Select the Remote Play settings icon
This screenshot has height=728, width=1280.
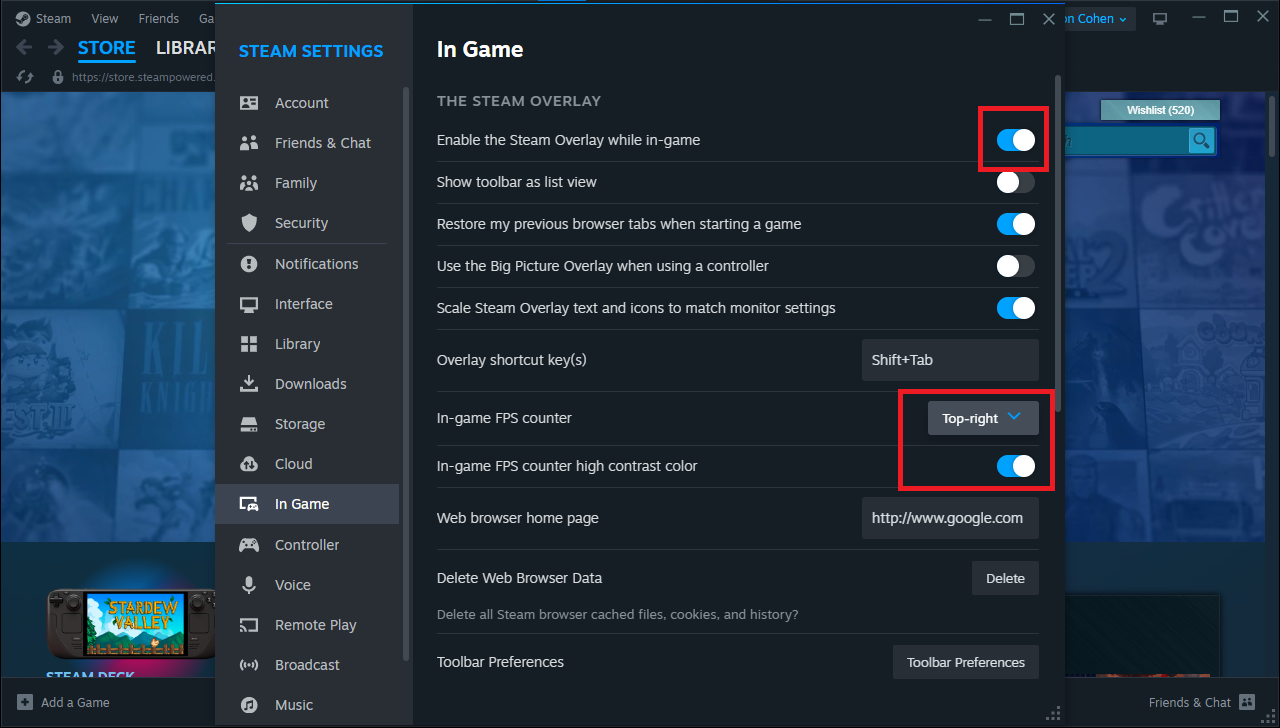[x=248, y=624]
